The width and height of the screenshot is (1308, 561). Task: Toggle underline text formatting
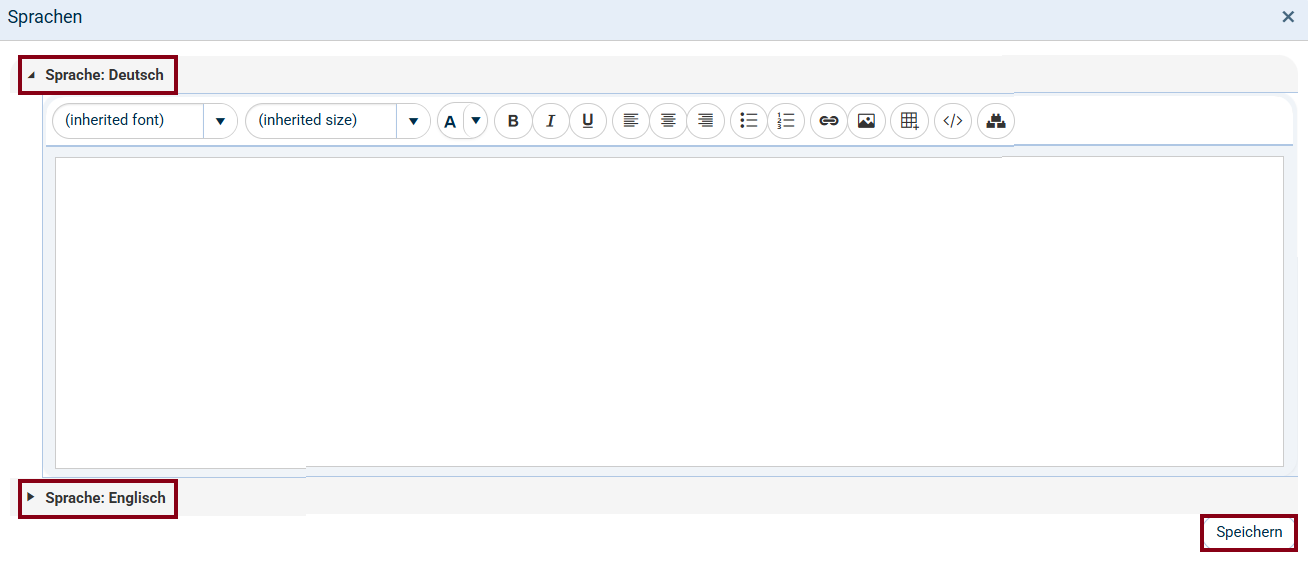click(x=588, y=121)
